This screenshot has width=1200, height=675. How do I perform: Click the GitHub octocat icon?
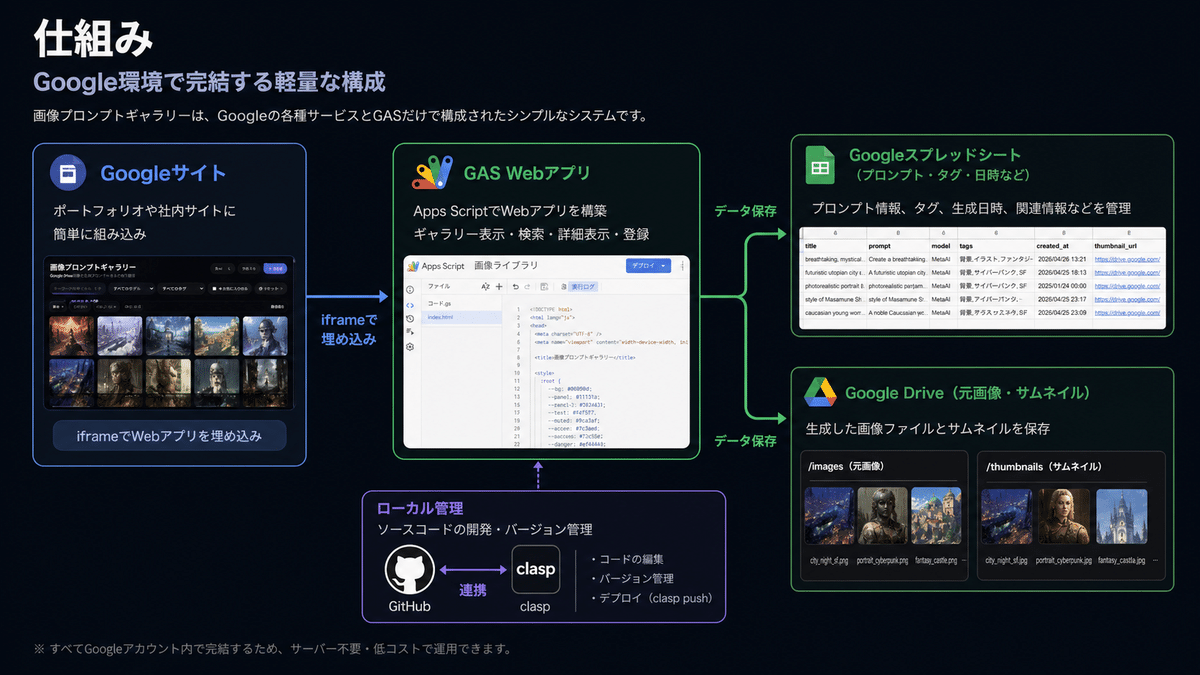(x=409, y=570)
